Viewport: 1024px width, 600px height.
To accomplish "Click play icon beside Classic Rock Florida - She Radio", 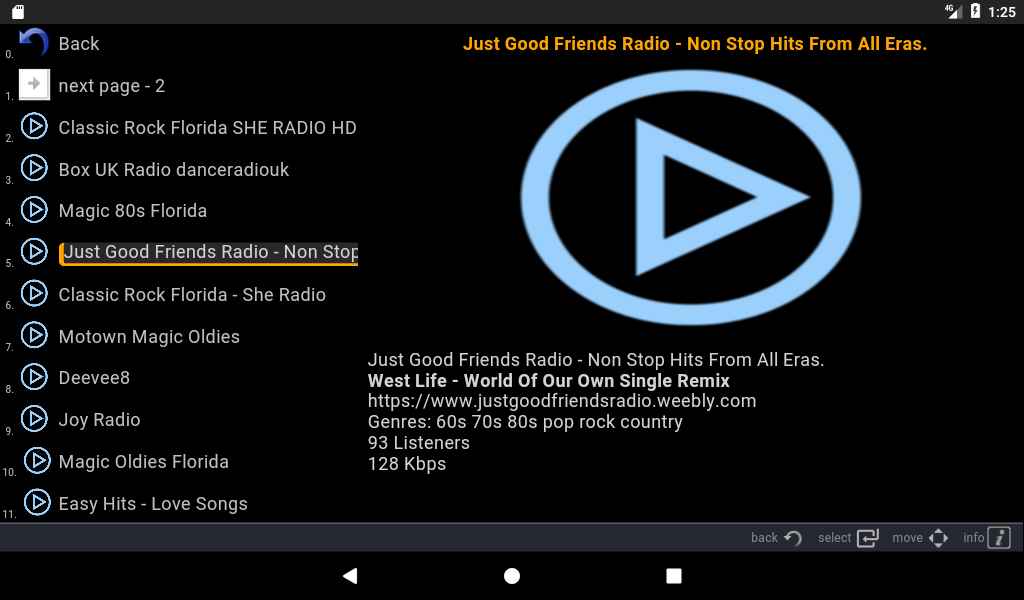I will pos(34,293).
